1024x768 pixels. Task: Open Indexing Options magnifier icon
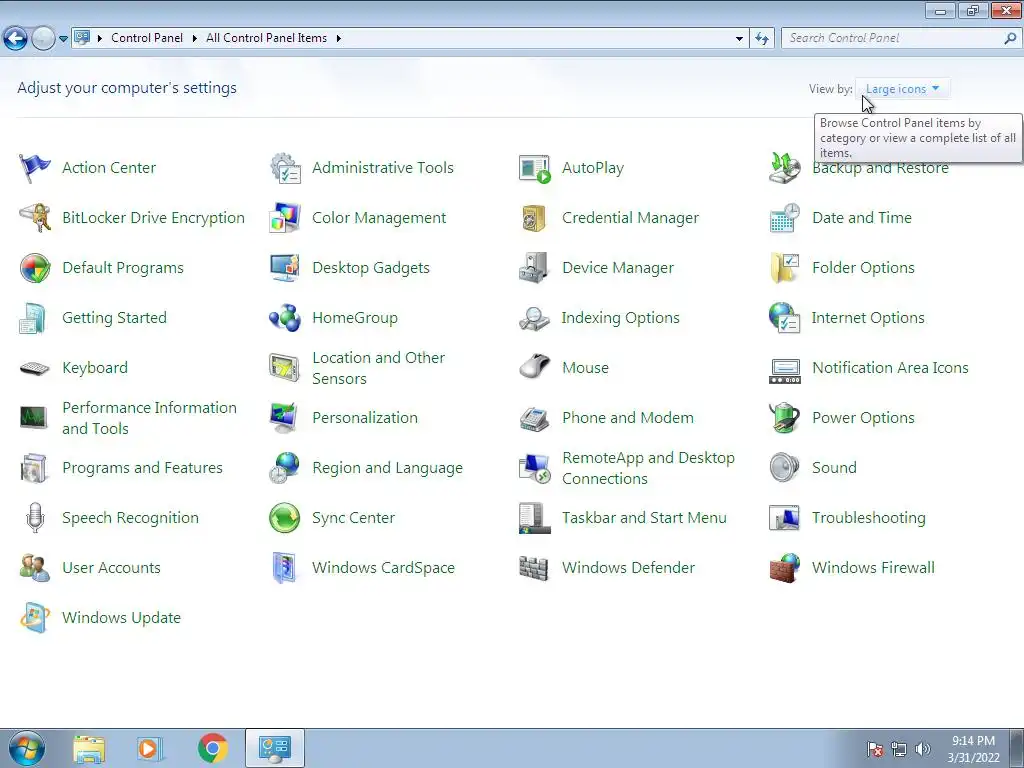coord(535,318)
